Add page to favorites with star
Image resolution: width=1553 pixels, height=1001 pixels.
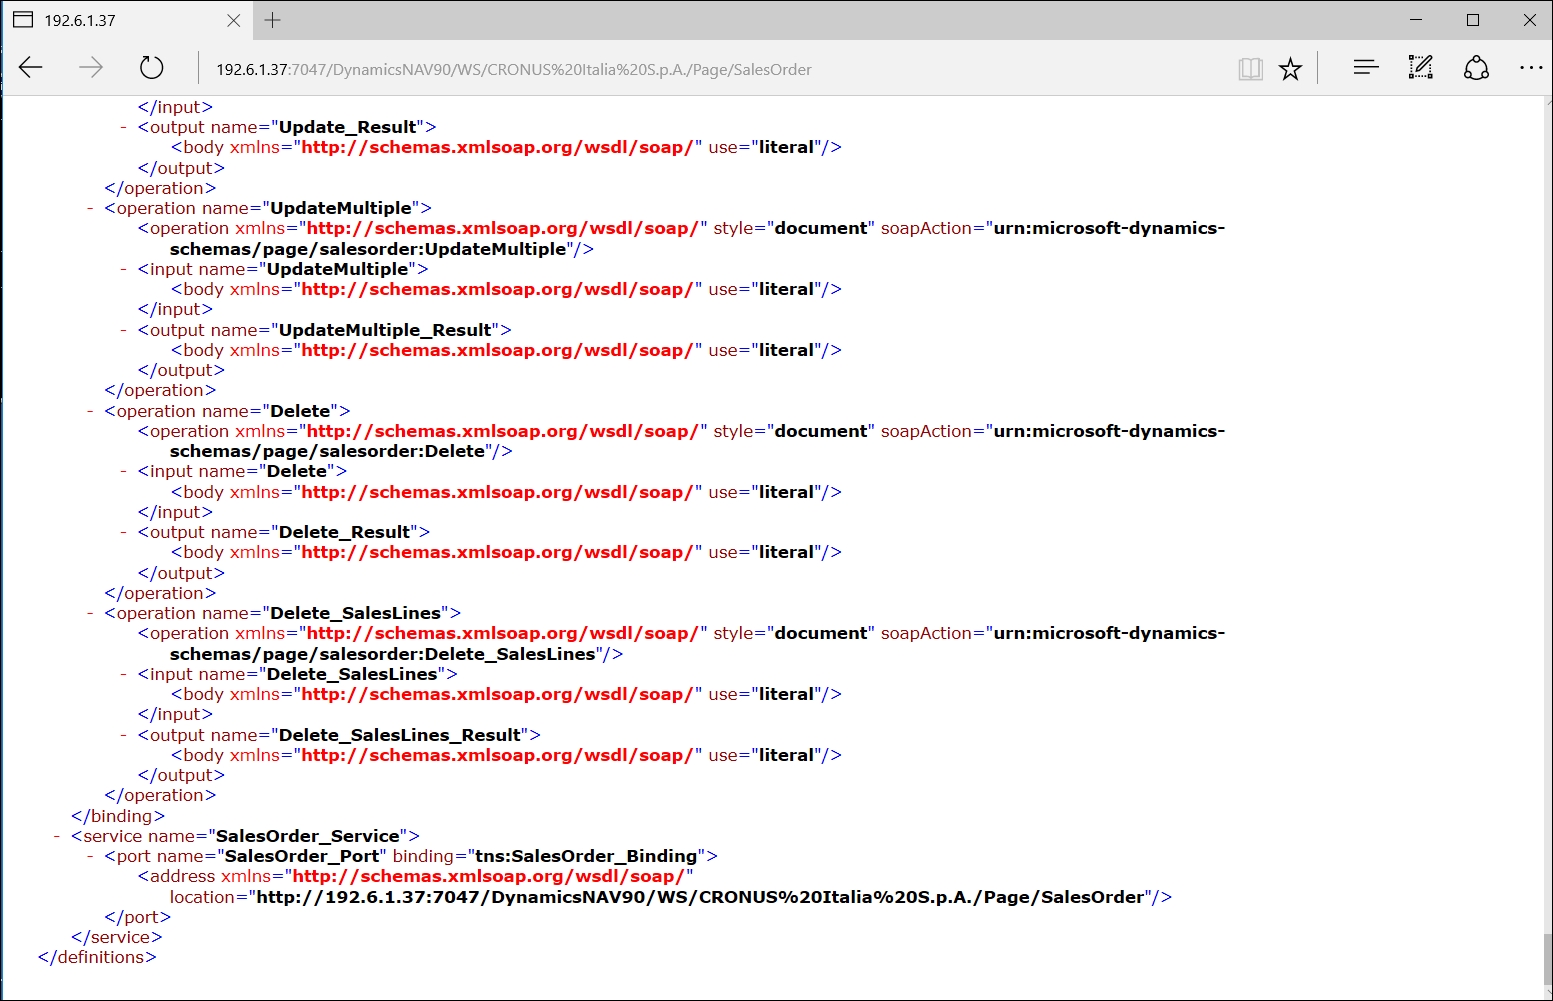[1291, 69]
